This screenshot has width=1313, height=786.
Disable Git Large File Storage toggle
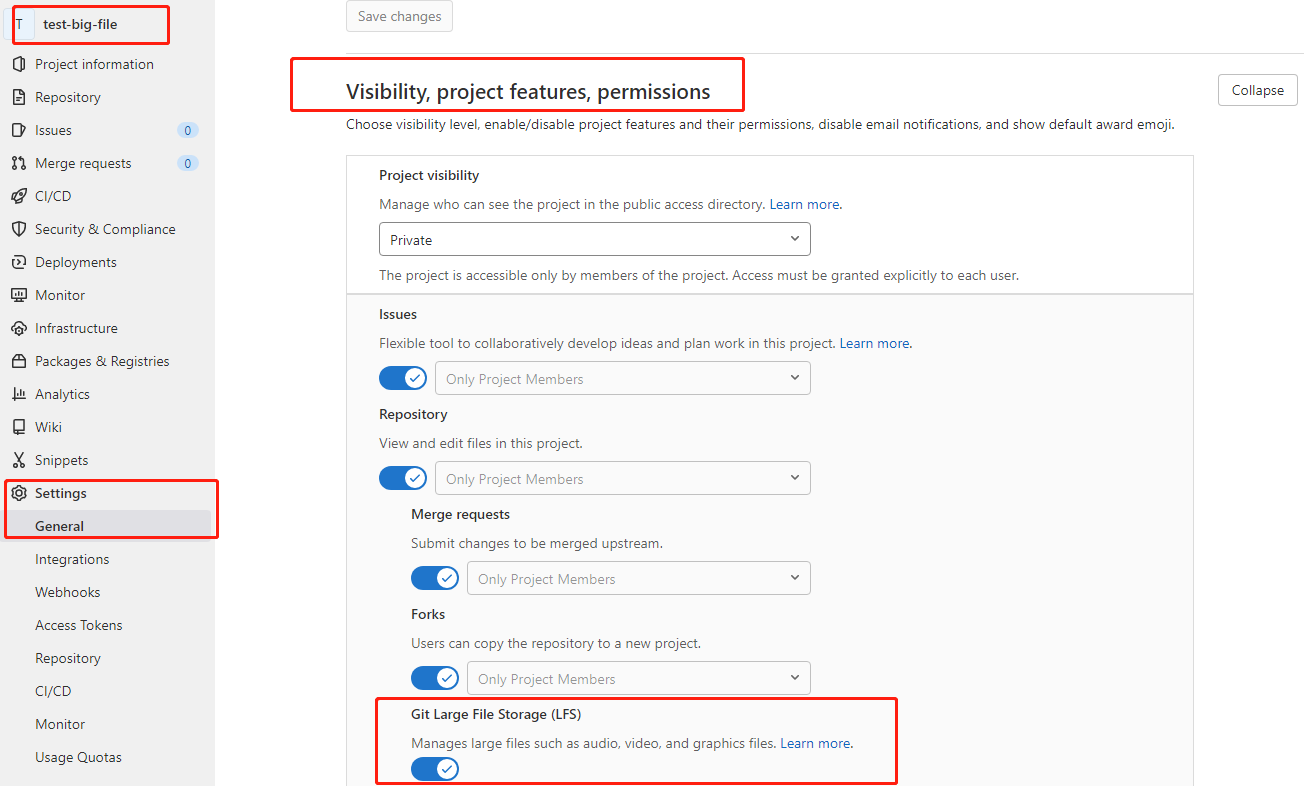(x=435, y=769)
